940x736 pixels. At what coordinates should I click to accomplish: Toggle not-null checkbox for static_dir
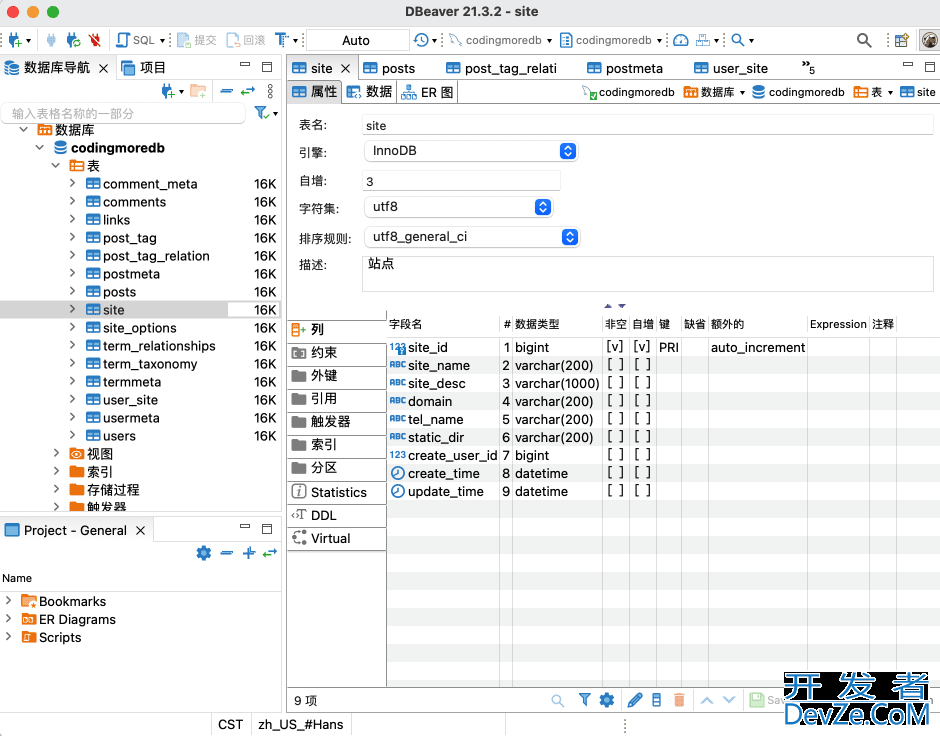(614, 437)
